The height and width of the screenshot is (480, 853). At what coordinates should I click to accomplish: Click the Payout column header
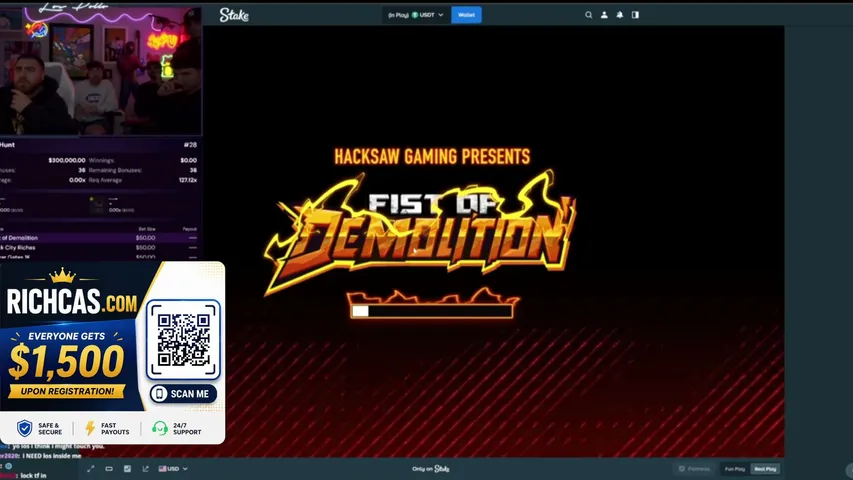tap(189, 229)
